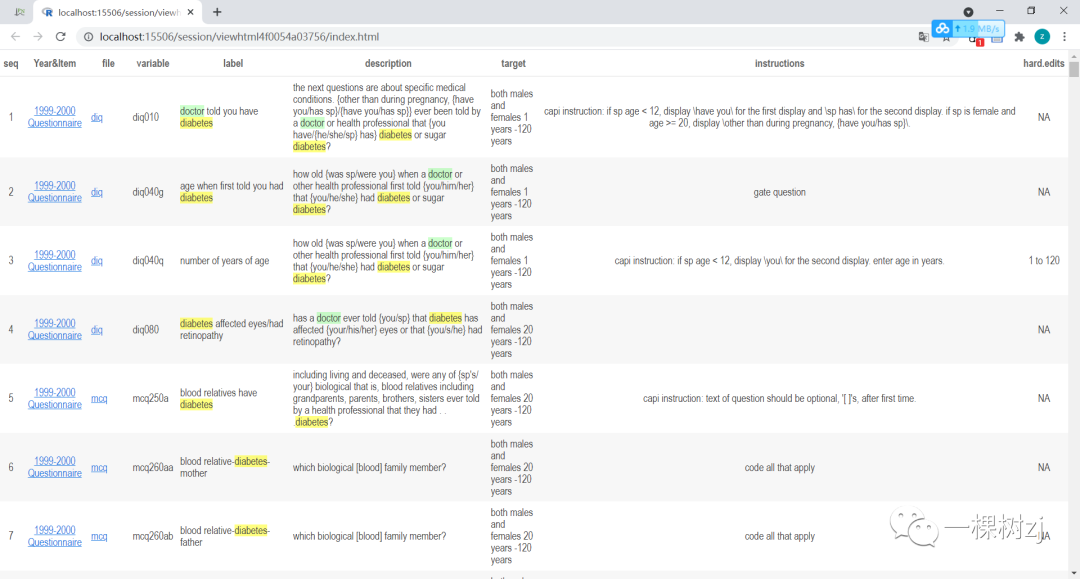Screen dimensions: 1080x579
Task: Select the variable cell diq040q
Action: [148, 261]
